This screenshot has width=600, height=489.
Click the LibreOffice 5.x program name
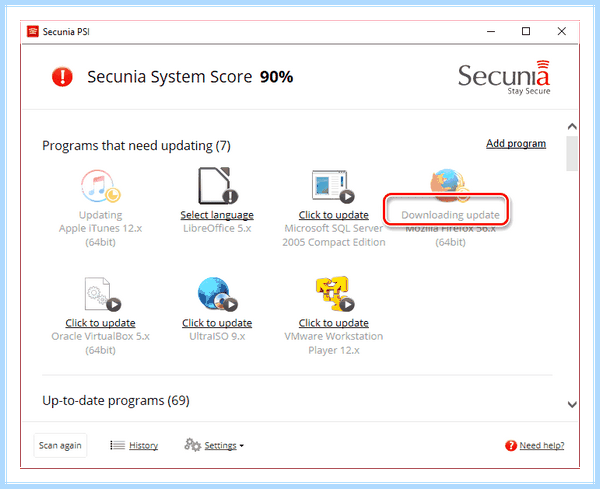point(217,228)
